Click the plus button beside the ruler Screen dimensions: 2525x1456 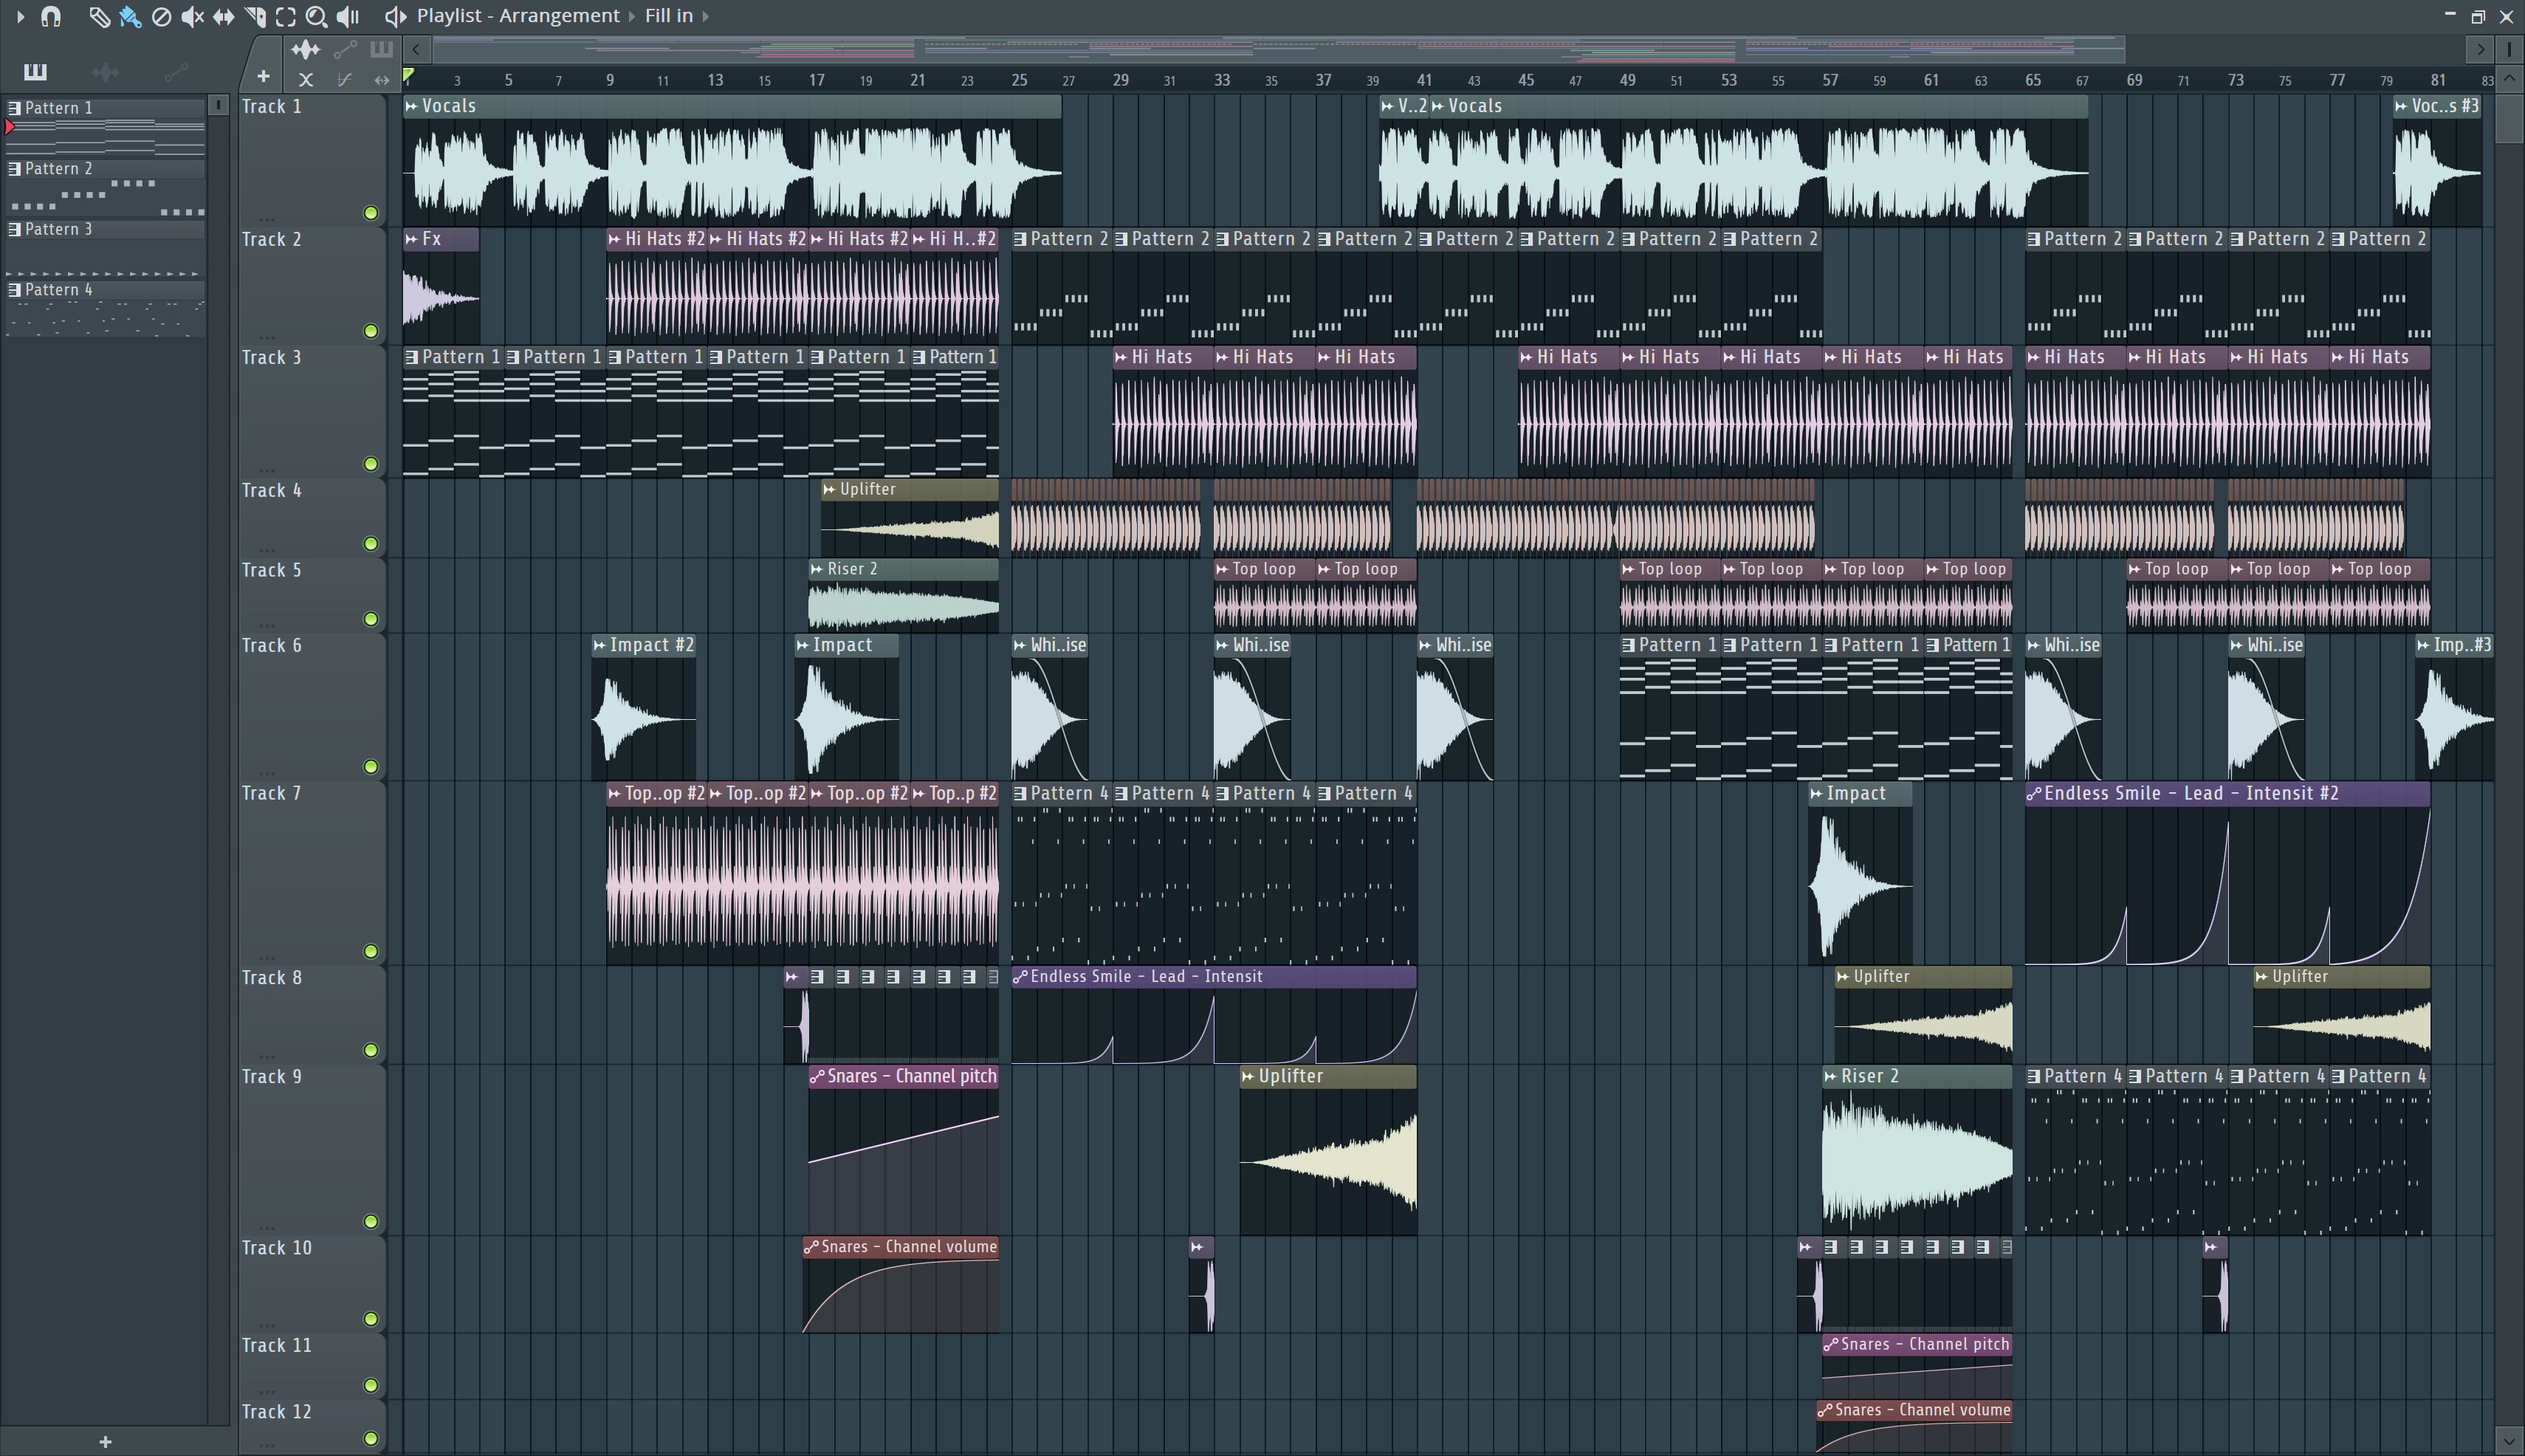263,76
